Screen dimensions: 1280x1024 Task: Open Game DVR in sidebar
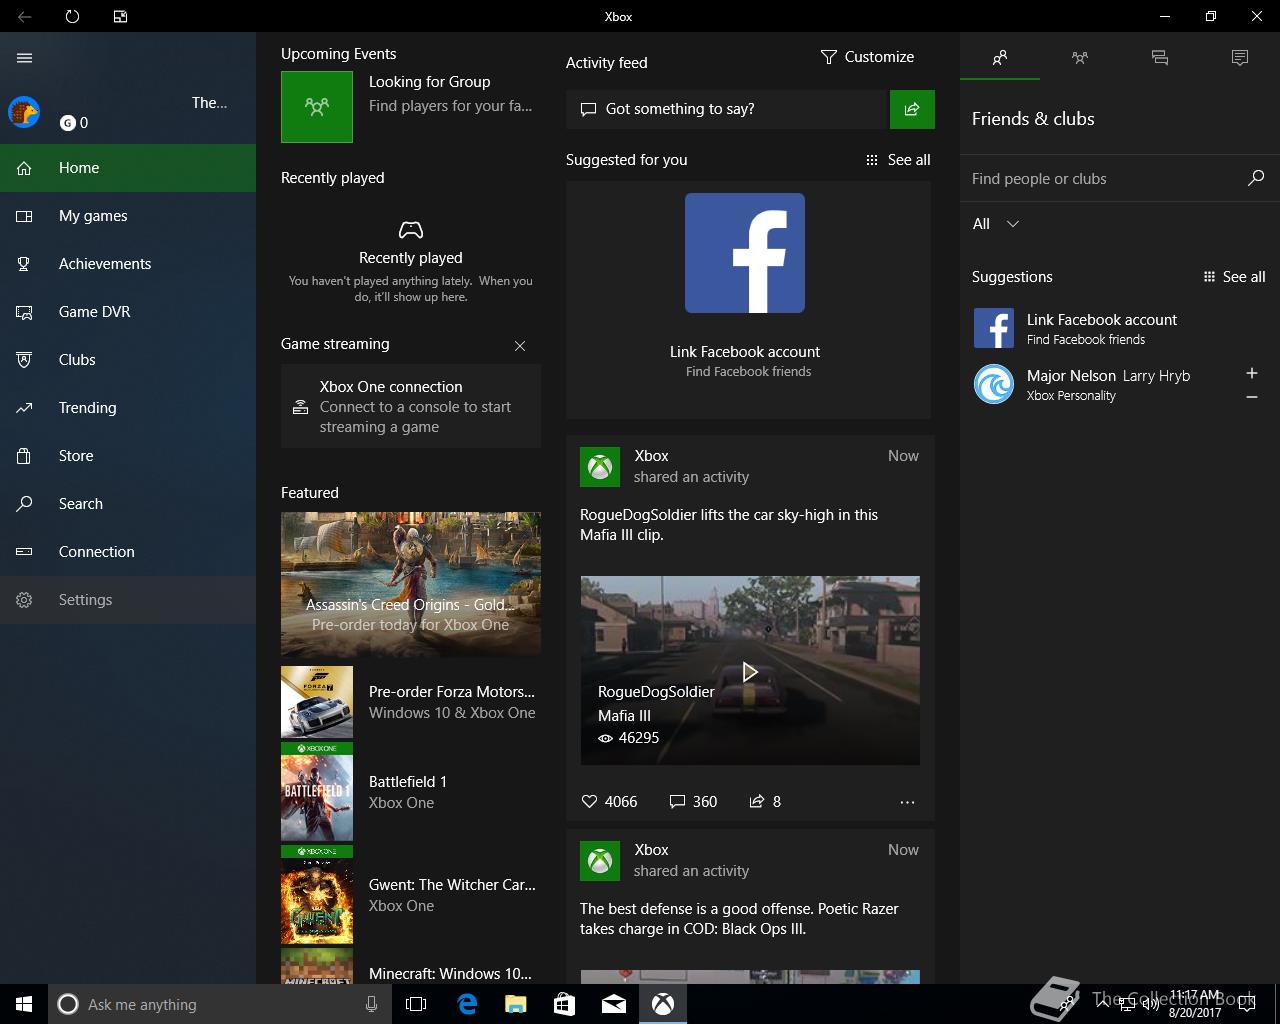coord(128,312)
